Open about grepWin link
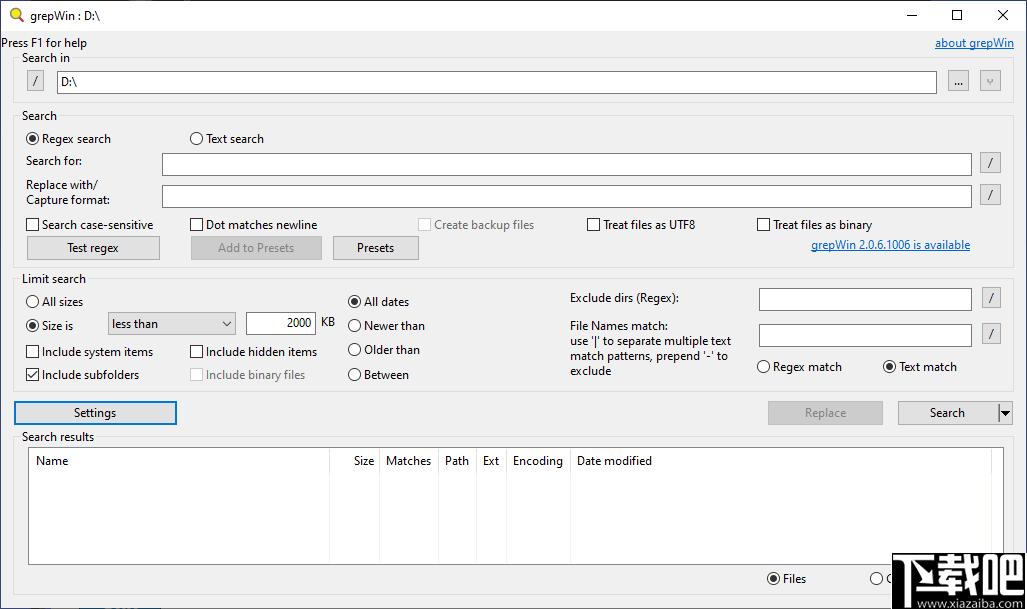Viewport: 1027px width, 609px height. tap(974, 43)
